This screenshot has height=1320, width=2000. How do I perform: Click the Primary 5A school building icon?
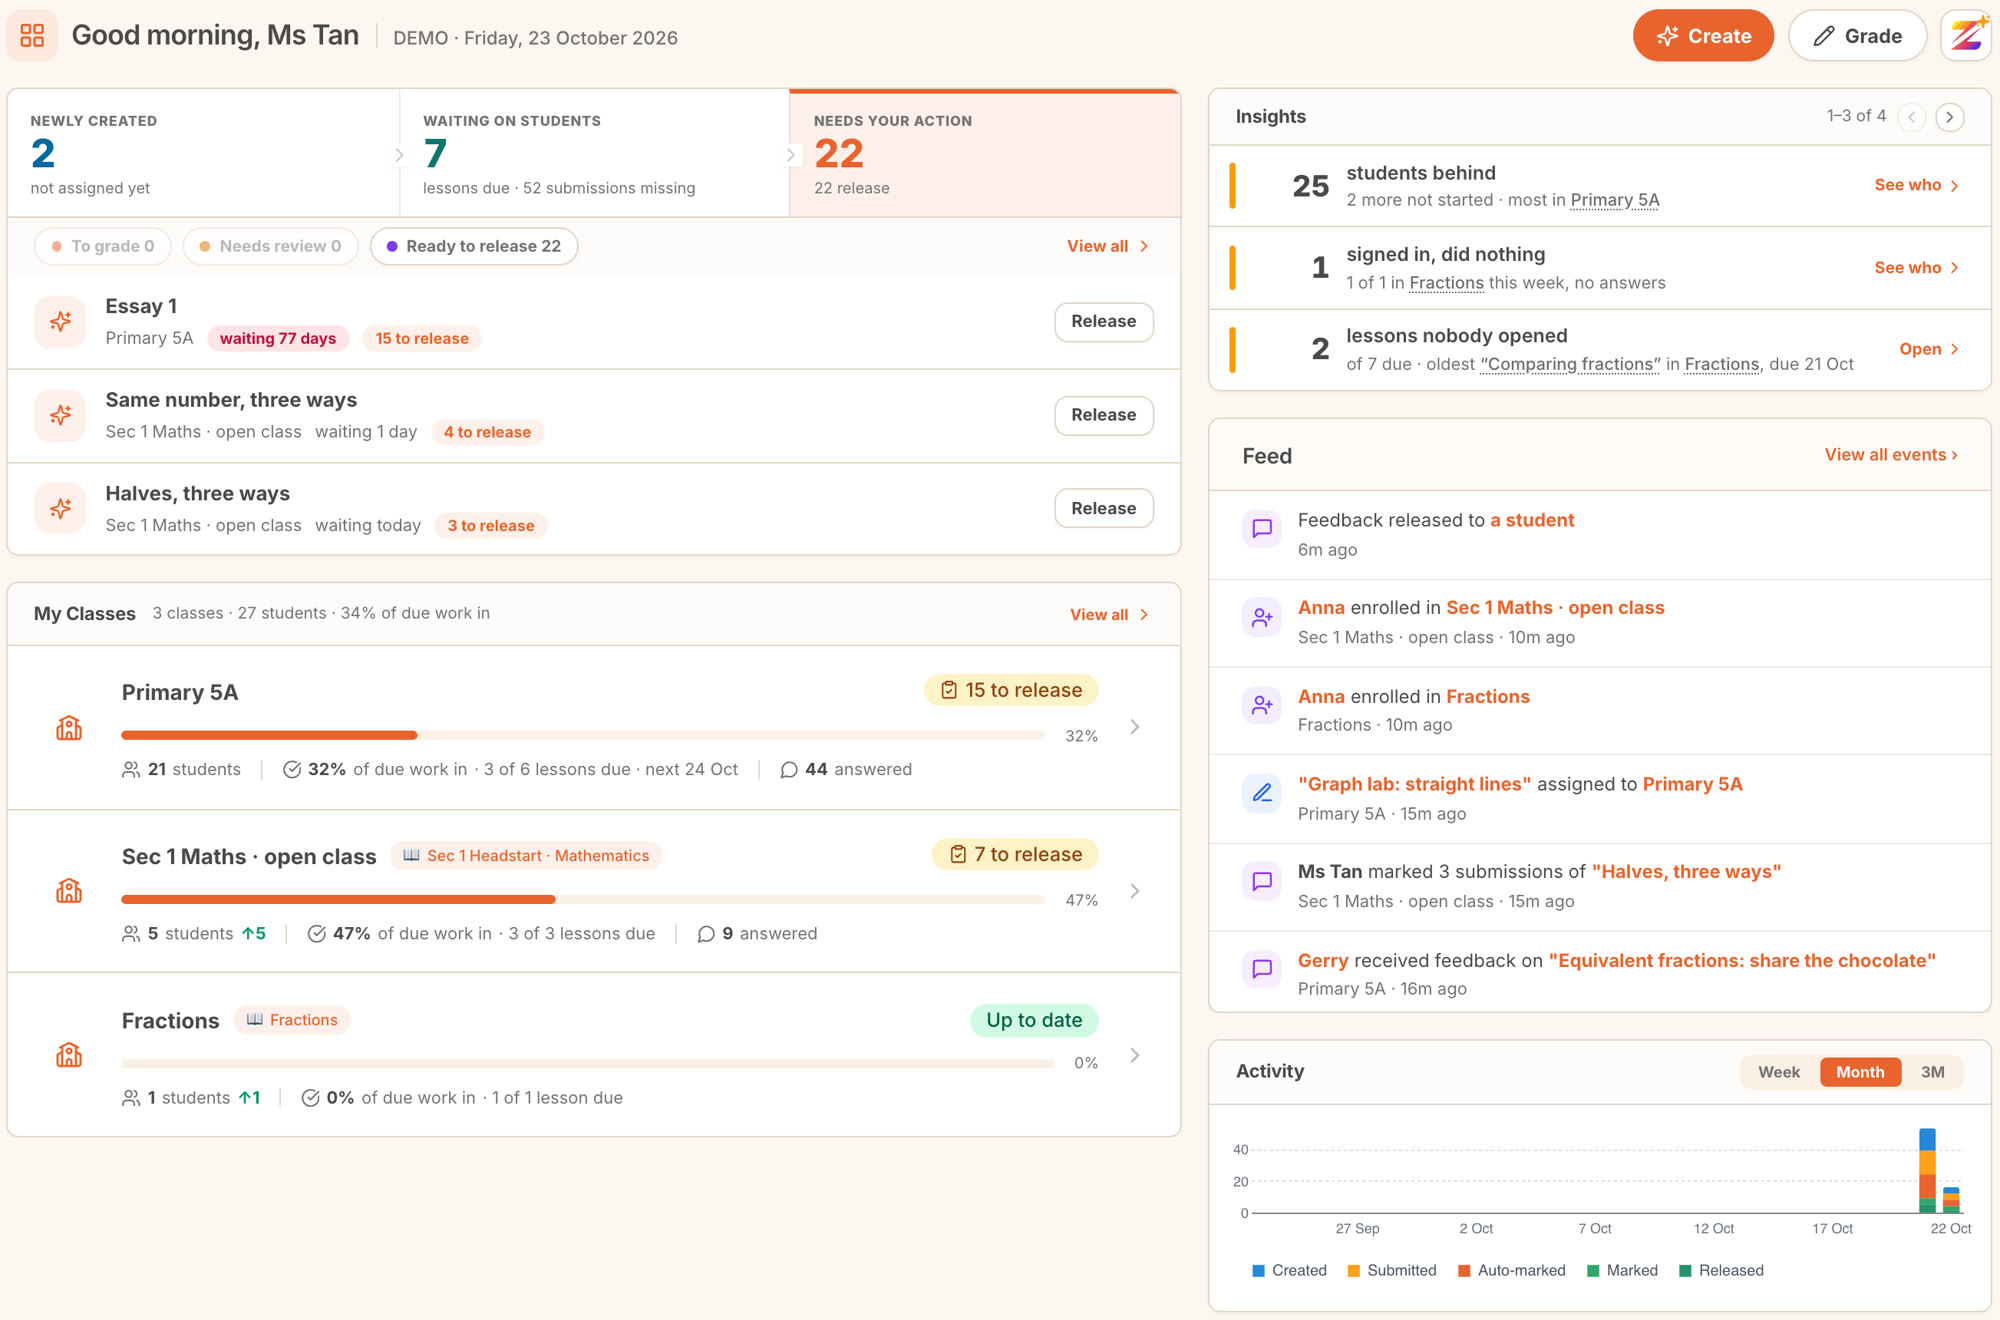(x=69, y=728)
